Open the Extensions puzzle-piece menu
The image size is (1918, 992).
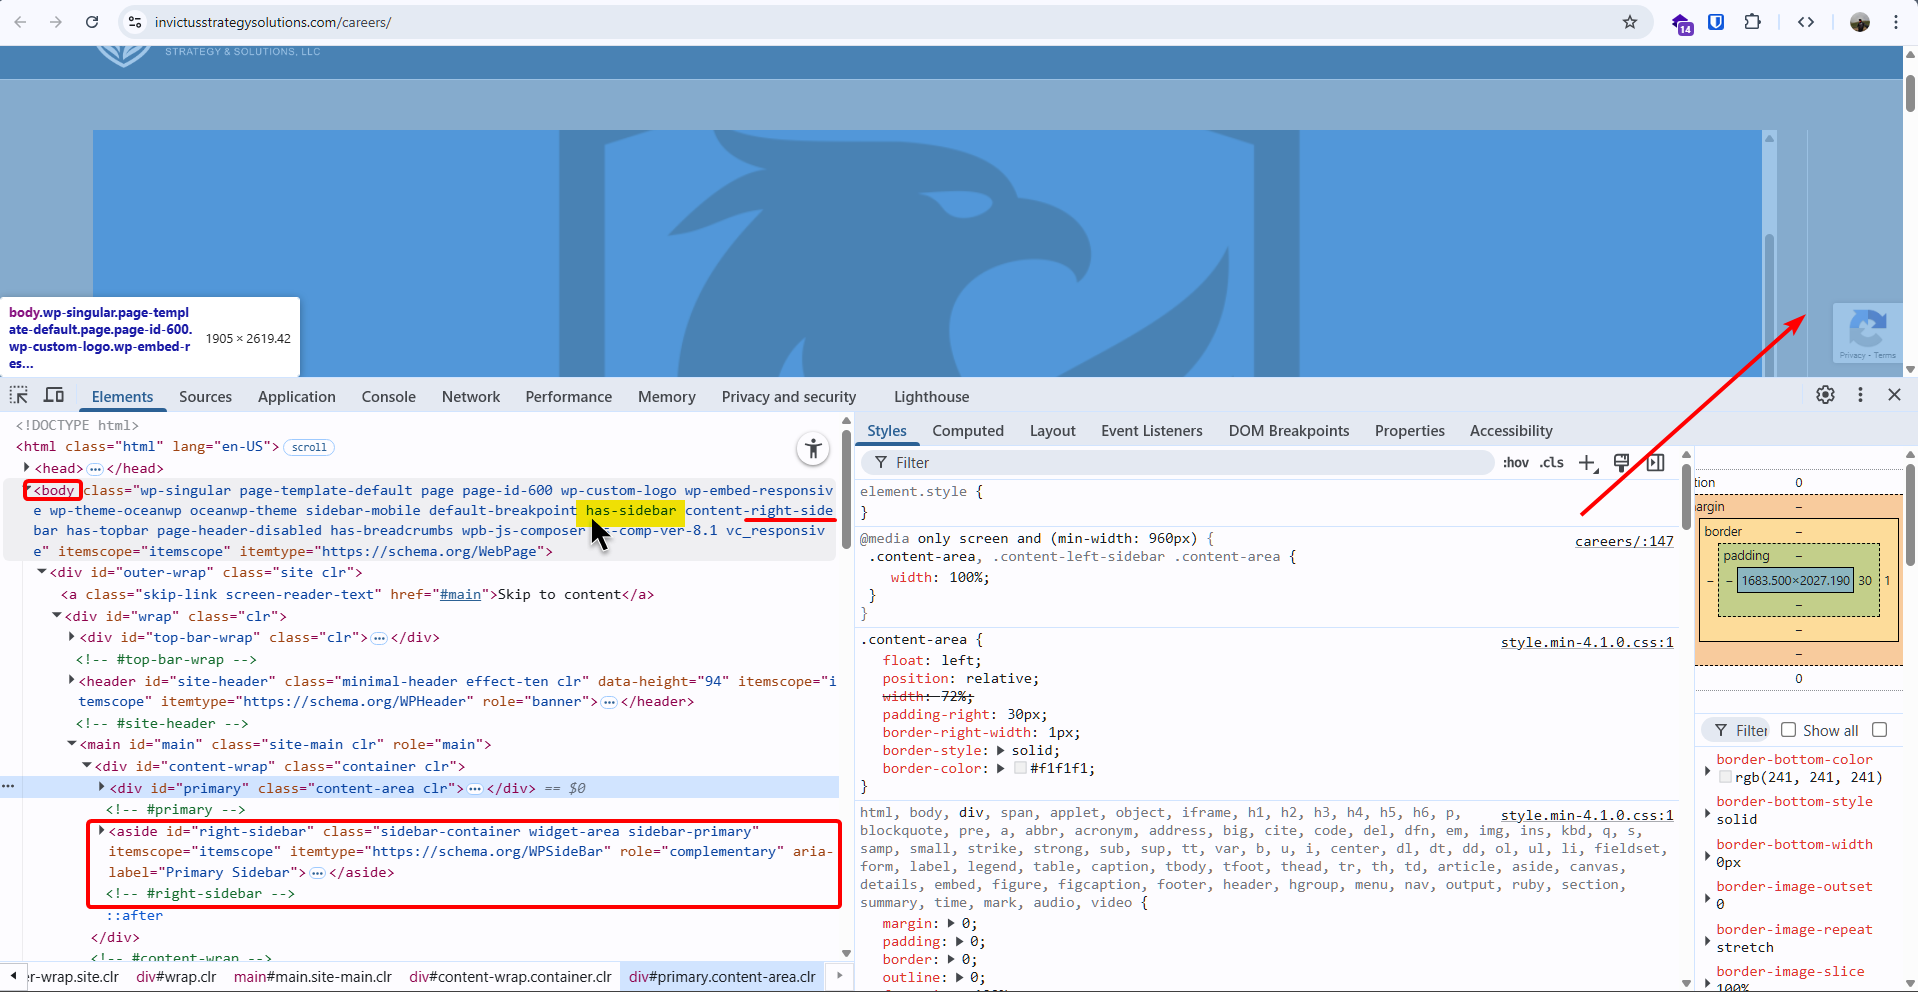1752,22
